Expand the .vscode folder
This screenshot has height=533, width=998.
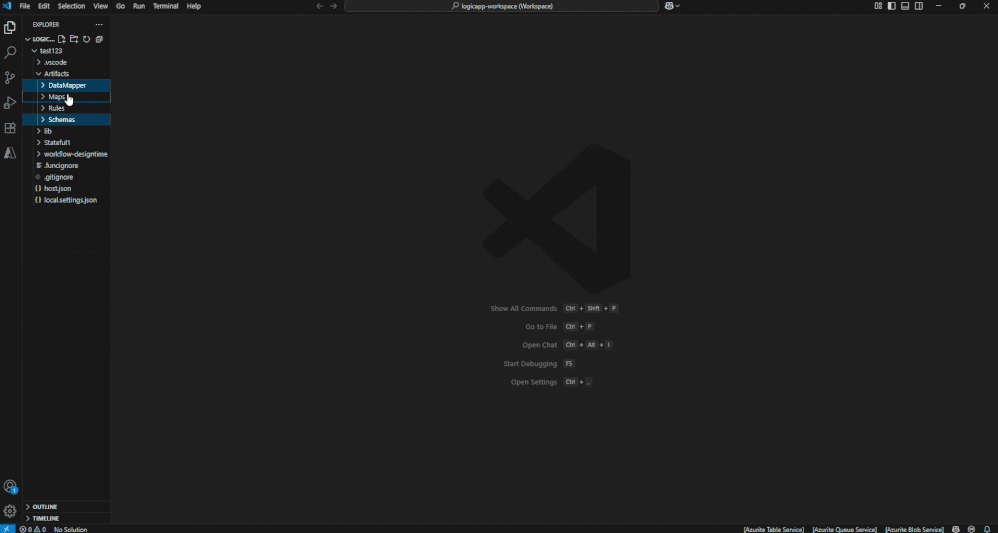pos(66,62)
